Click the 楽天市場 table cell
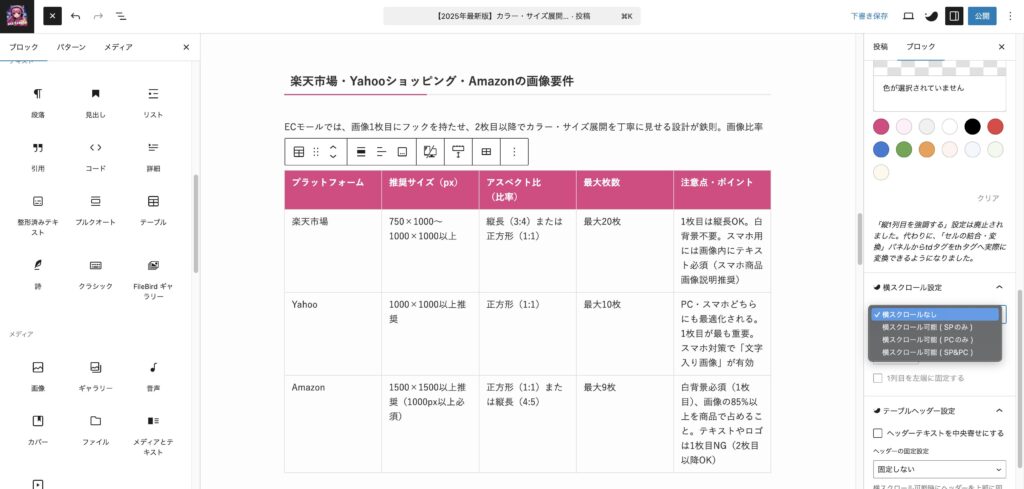Image resolution: width=1024 pixels, height=489 pixels. point(333,251)
